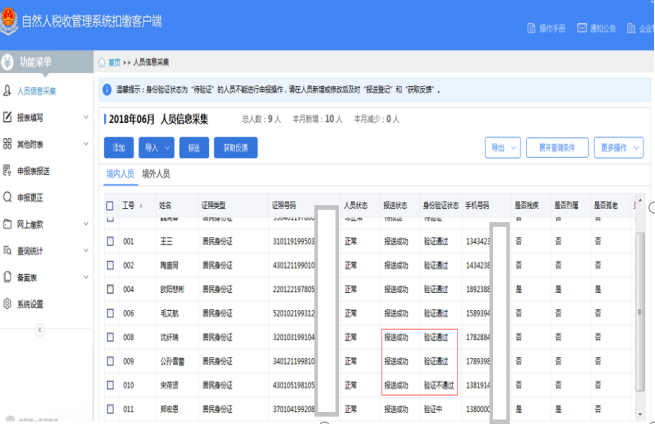The width and height of the screenshot is (655, 424).
Task: Switch to the 境外人员 tab
Action: tap(155, 174)
